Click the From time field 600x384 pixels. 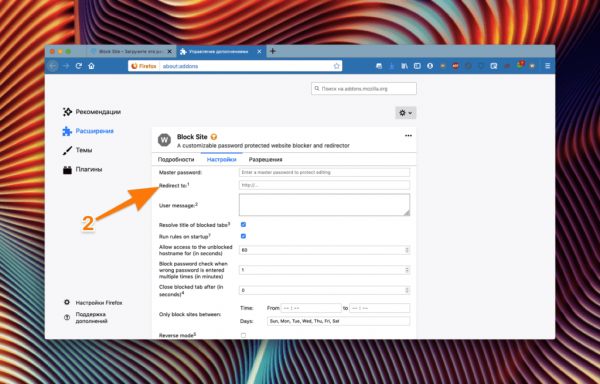coord(311,308)
